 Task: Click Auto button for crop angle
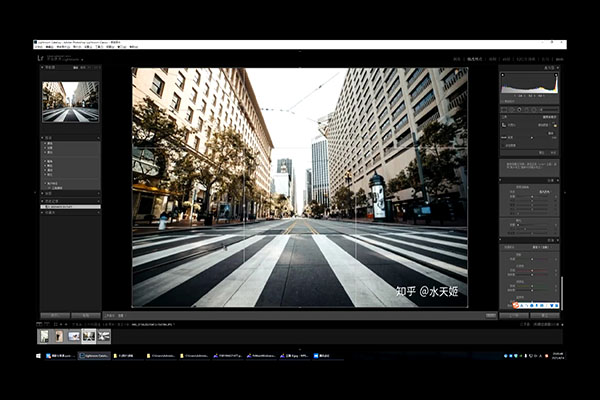pyautogui.click(x=551, y=133)
